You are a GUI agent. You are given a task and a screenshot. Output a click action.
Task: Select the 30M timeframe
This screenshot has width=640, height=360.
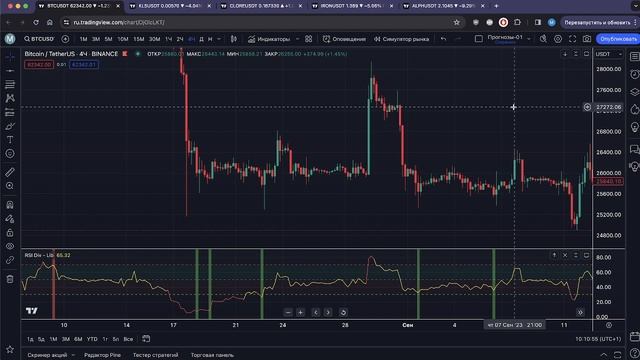[x=154, y=39]
